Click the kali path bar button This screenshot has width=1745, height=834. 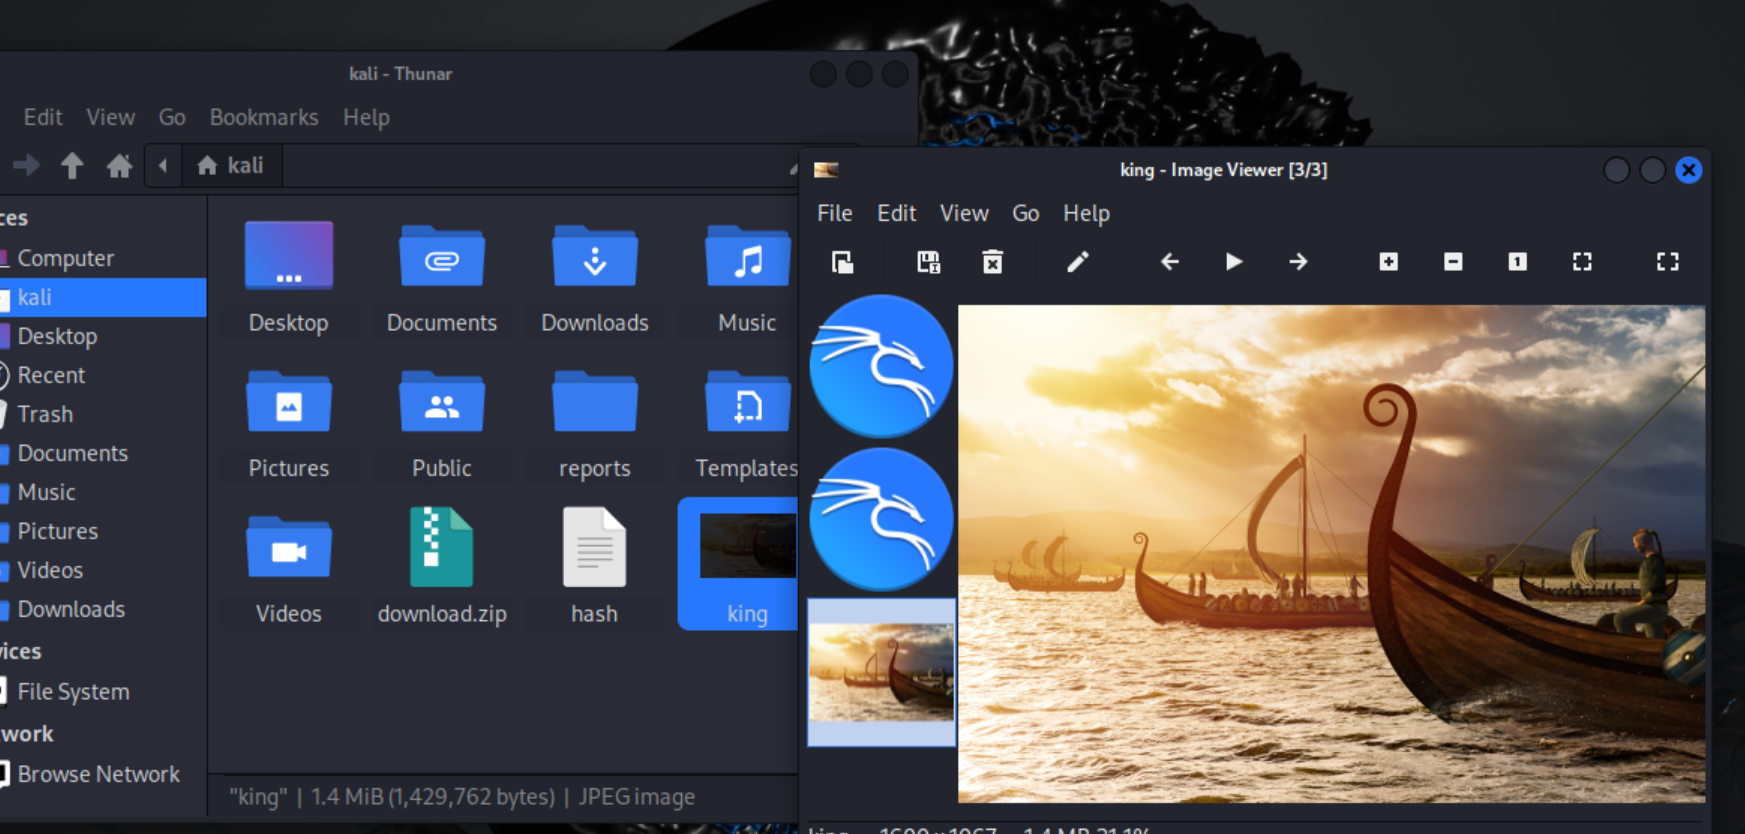point(231,165)
